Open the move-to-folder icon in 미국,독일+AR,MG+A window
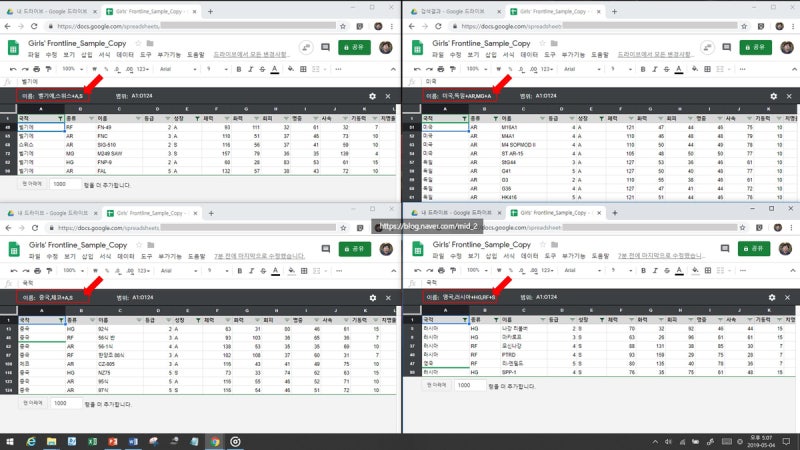This screenshot has width=800, height=450. point(554,43)
